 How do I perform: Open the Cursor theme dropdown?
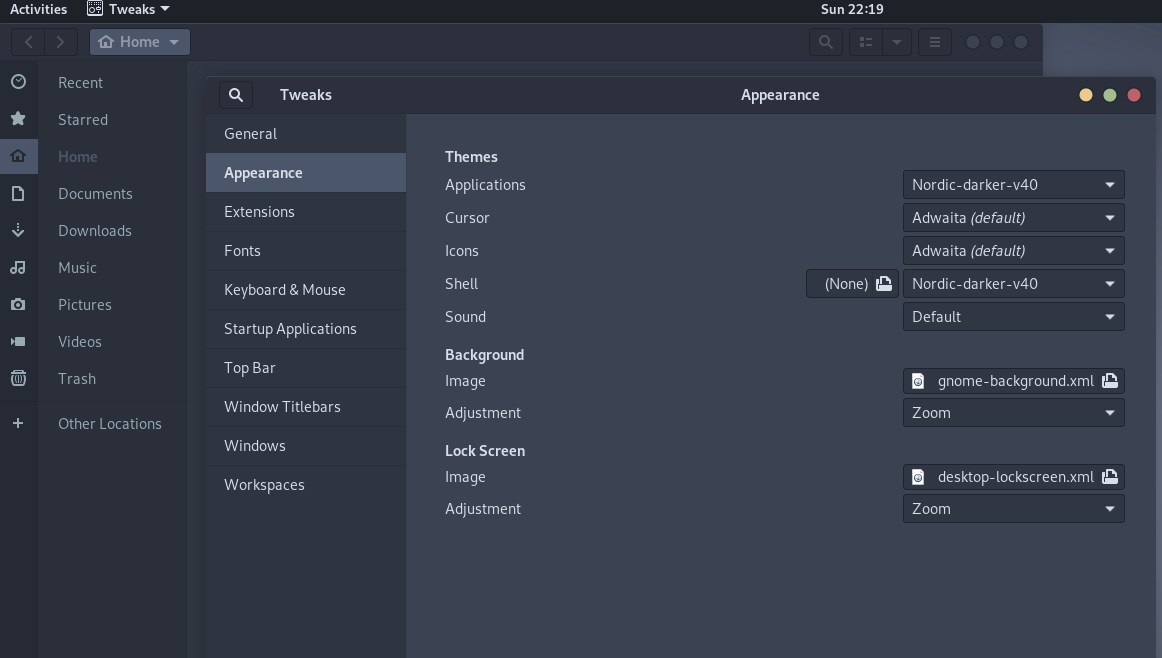click(1013, 217)
